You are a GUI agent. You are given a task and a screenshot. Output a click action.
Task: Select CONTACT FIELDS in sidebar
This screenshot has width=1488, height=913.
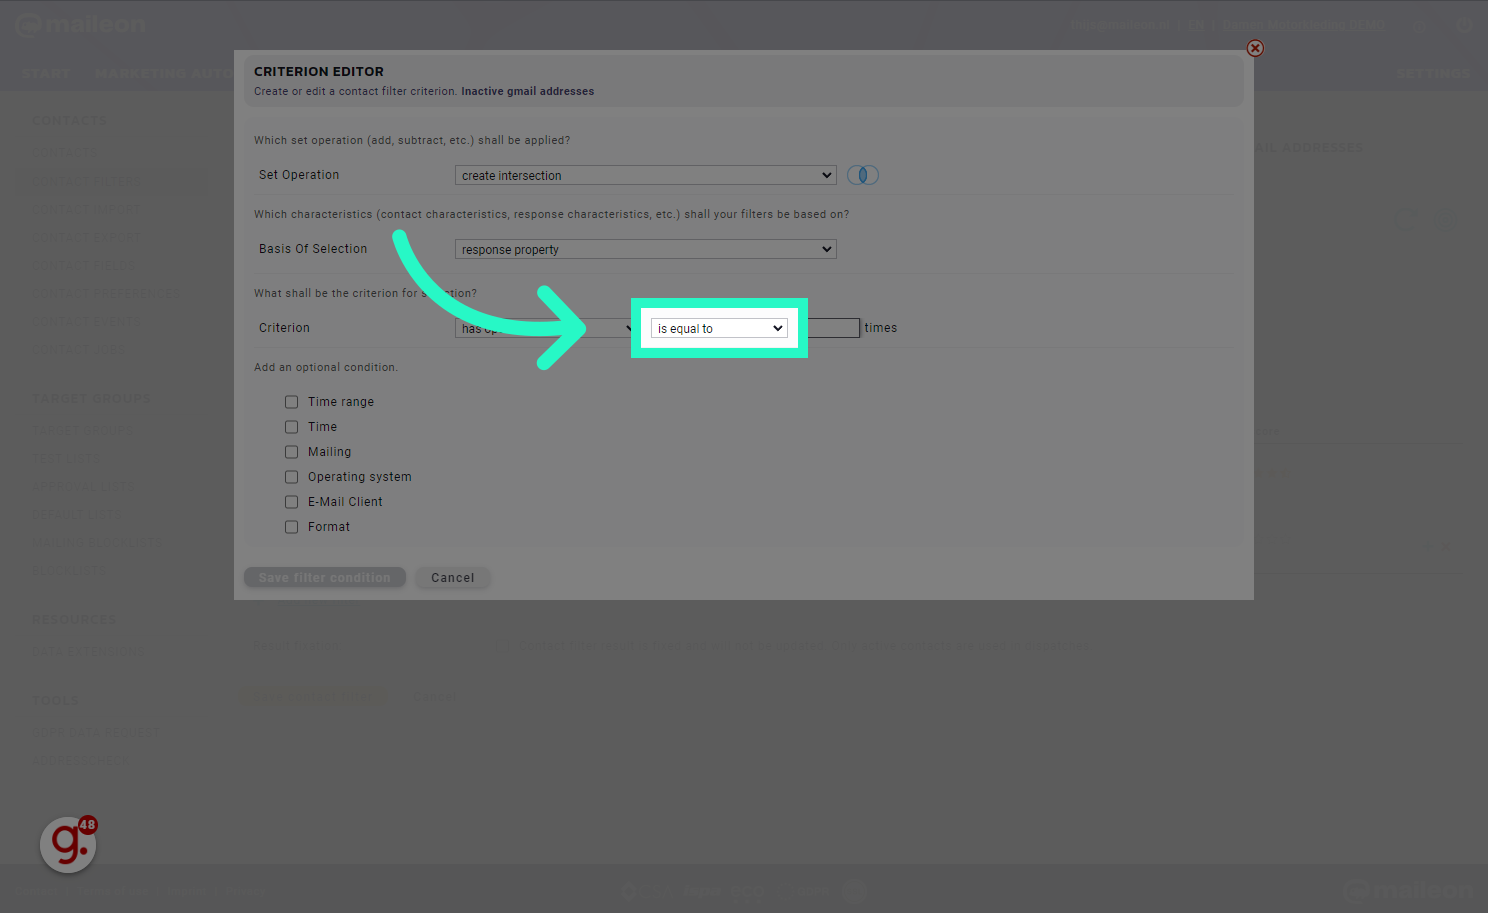tap(84, 266)
